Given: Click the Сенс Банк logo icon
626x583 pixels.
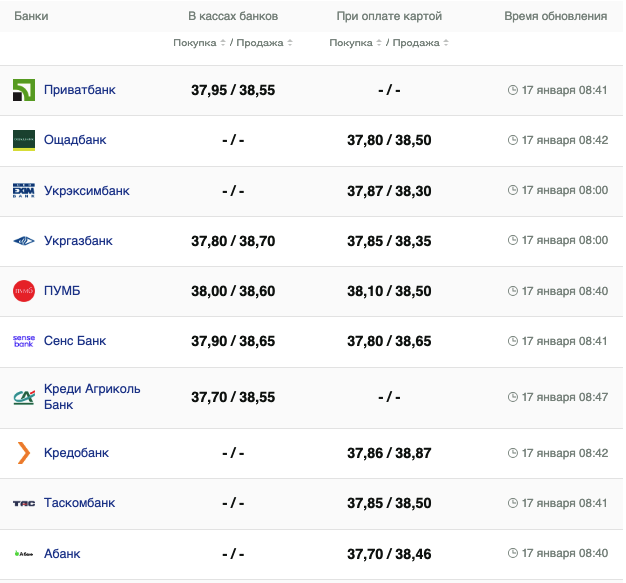Looking at the screenshot, I should click(24, 341).
